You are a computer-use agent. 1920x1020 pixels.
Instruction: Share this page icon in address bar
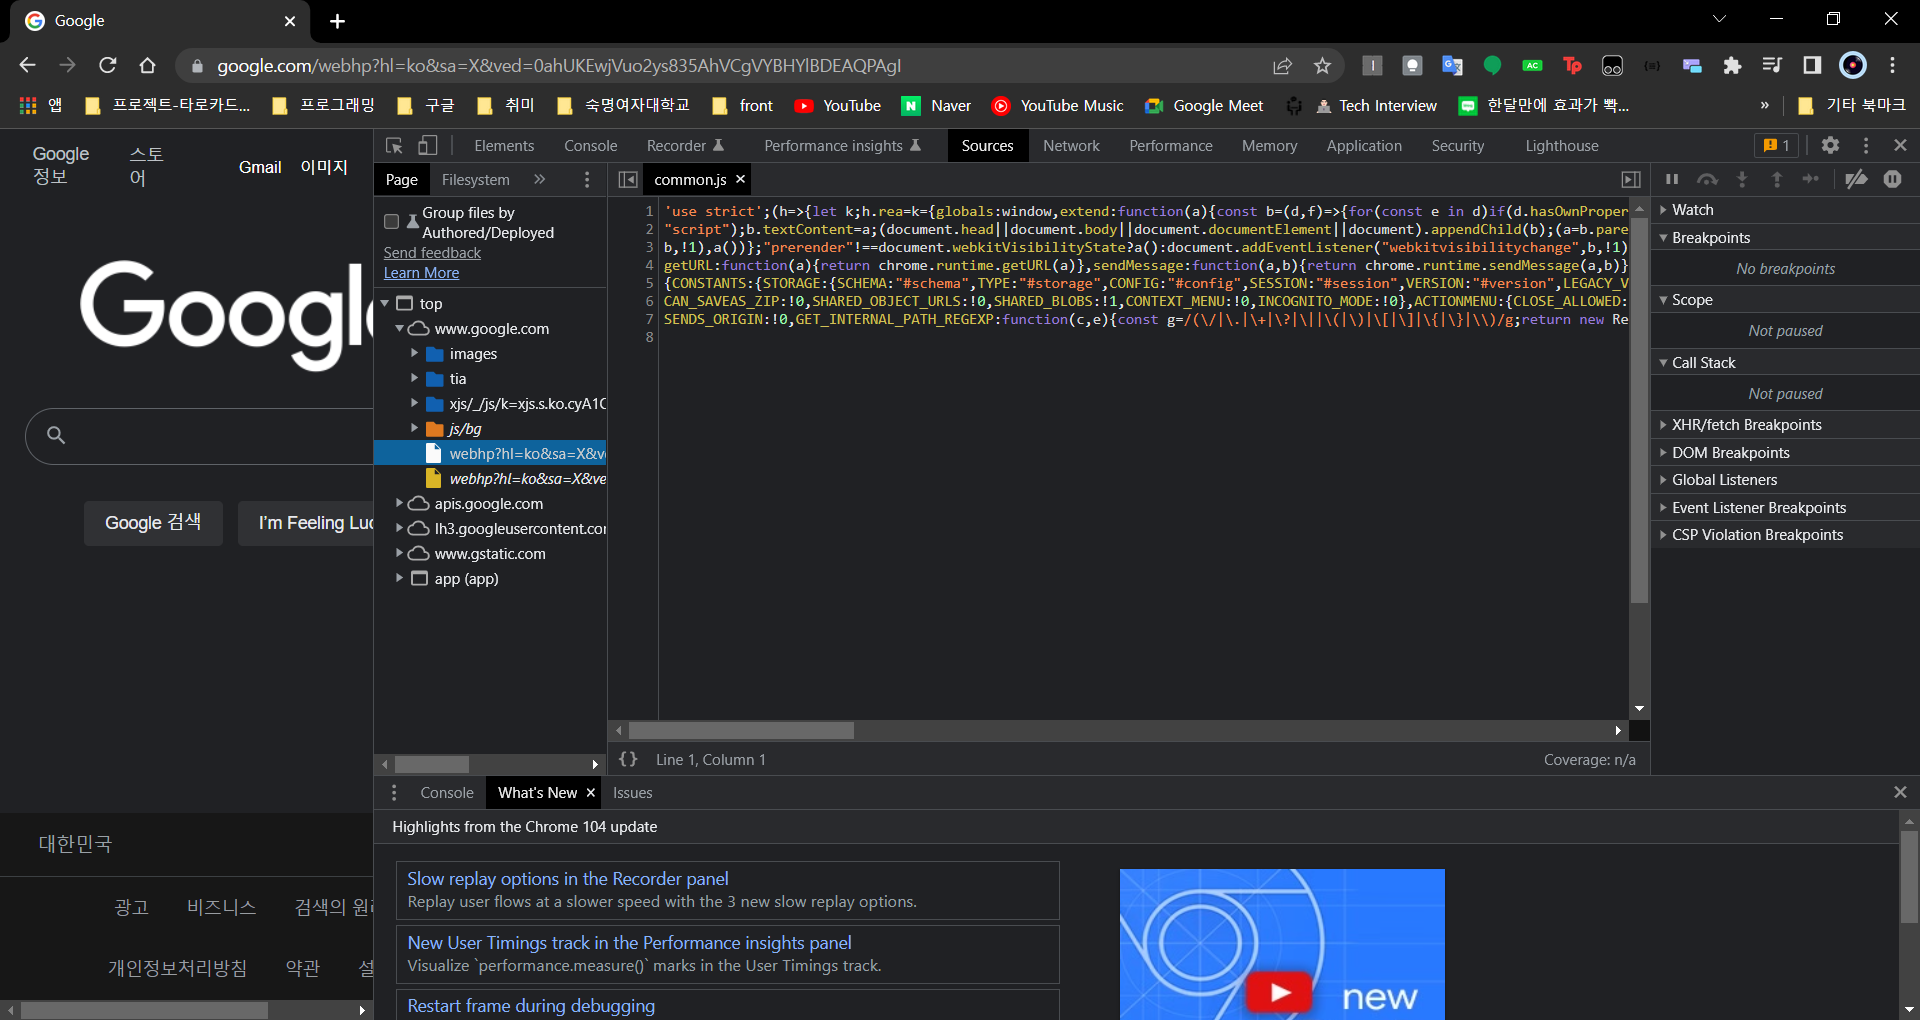click(x=1282, y=66)
